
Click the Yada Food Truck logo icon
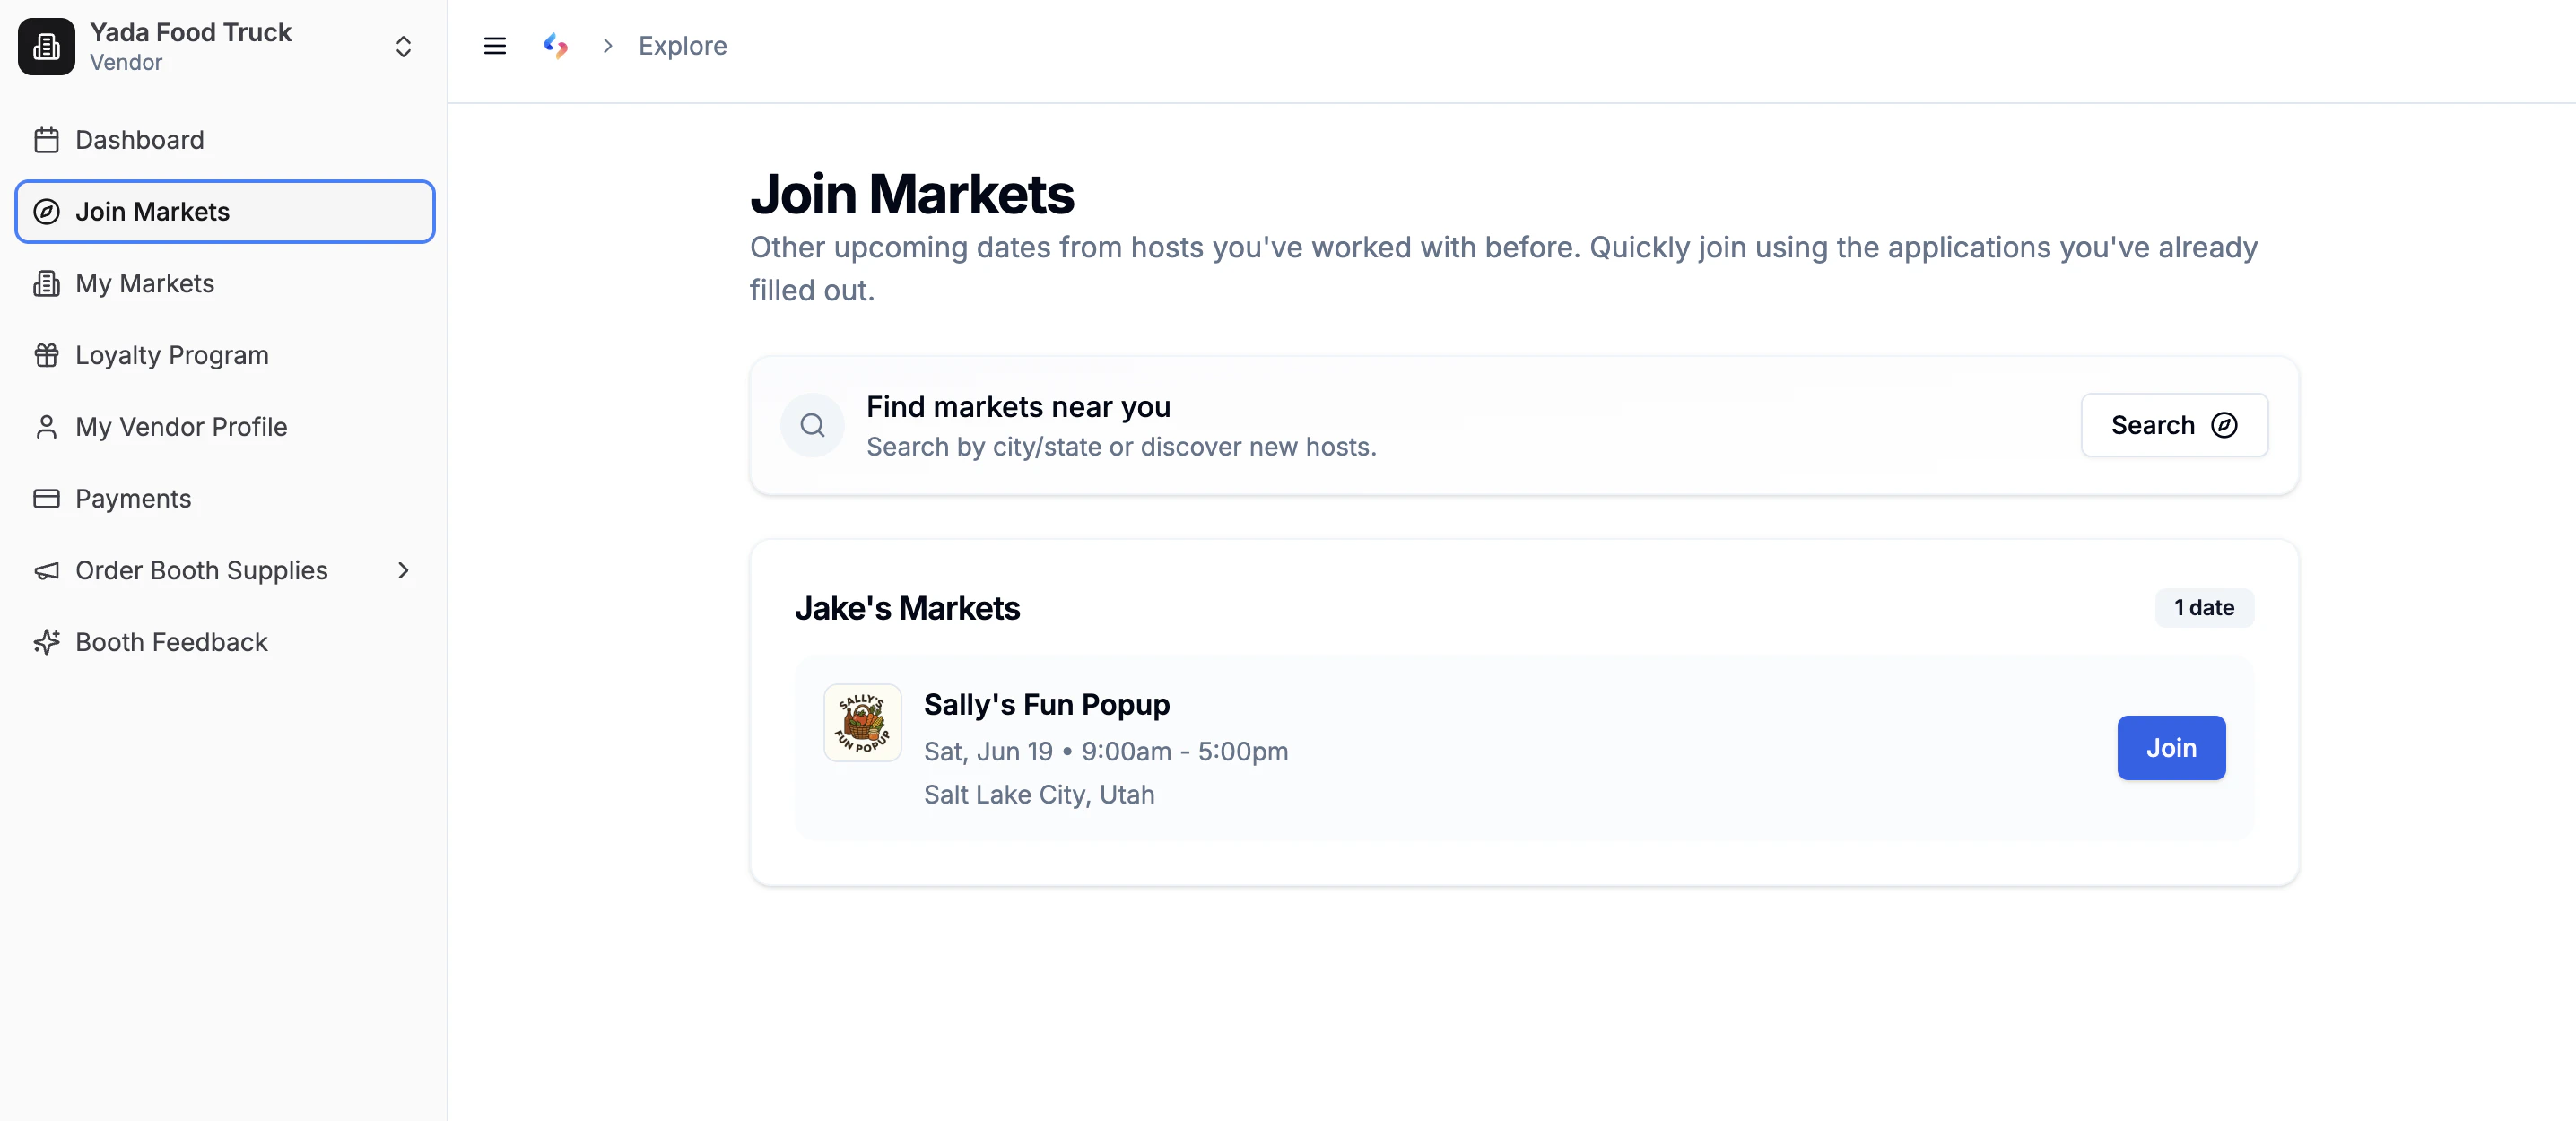[46, 46]
